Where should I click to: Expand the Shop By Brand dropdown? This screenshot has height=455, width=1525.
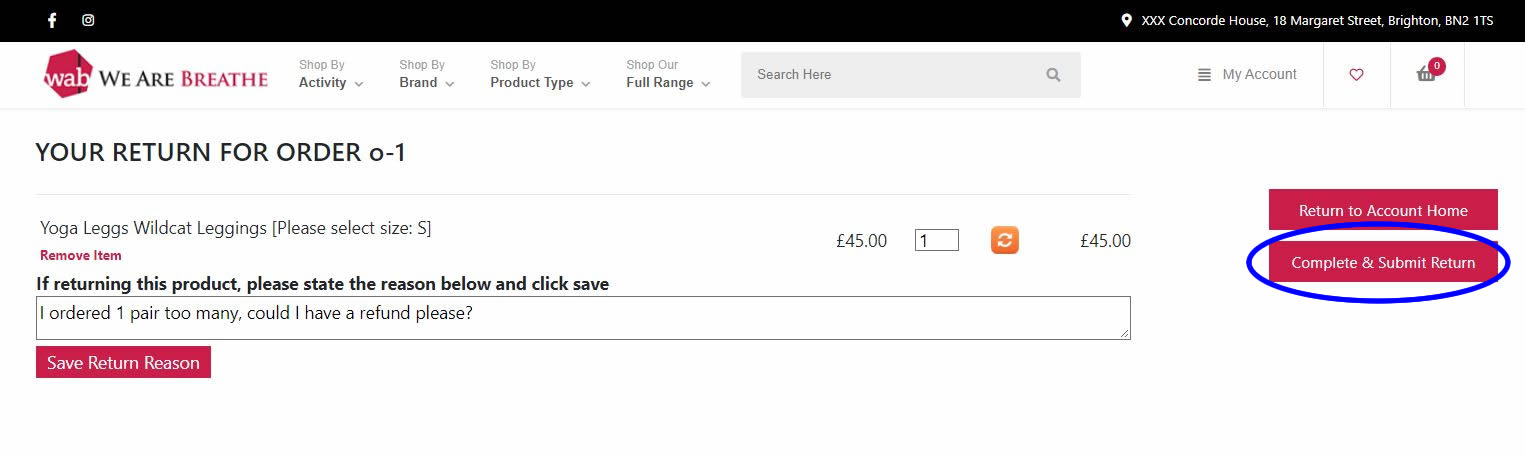pos(427,74)
